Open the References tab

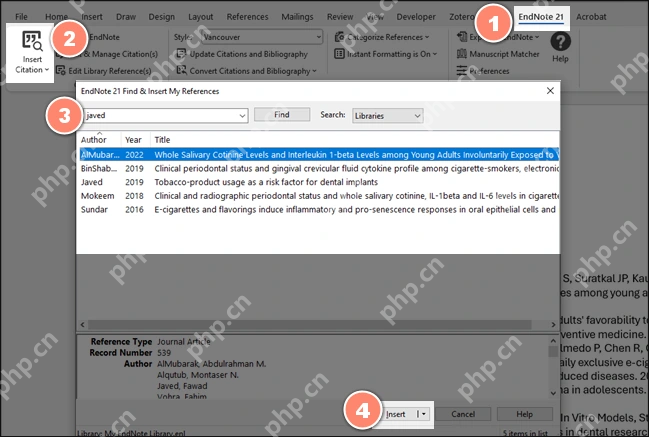247,17
